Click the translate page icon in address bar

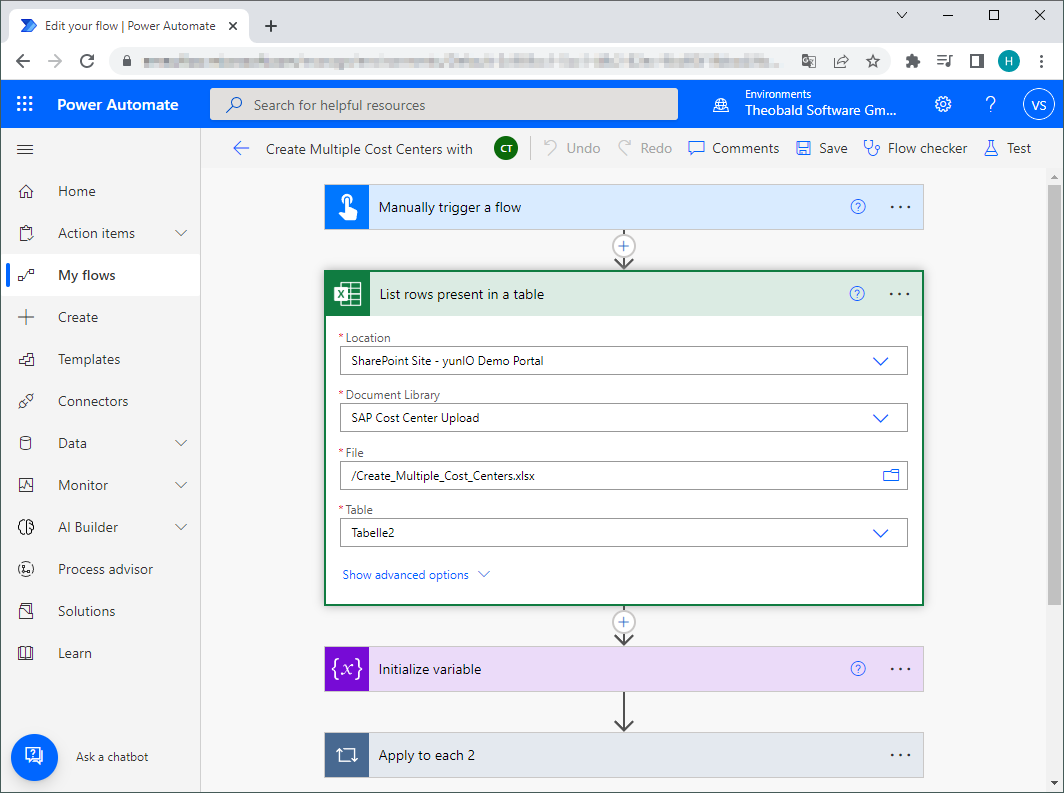pos(808,61)
